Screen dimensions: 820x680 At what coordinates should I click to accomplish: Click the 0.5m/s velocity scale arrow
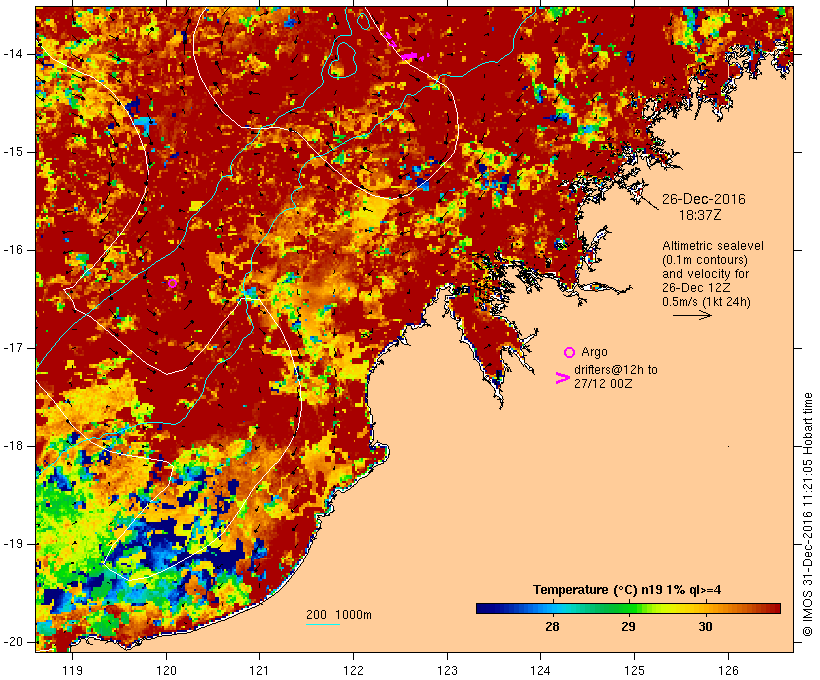692,315
